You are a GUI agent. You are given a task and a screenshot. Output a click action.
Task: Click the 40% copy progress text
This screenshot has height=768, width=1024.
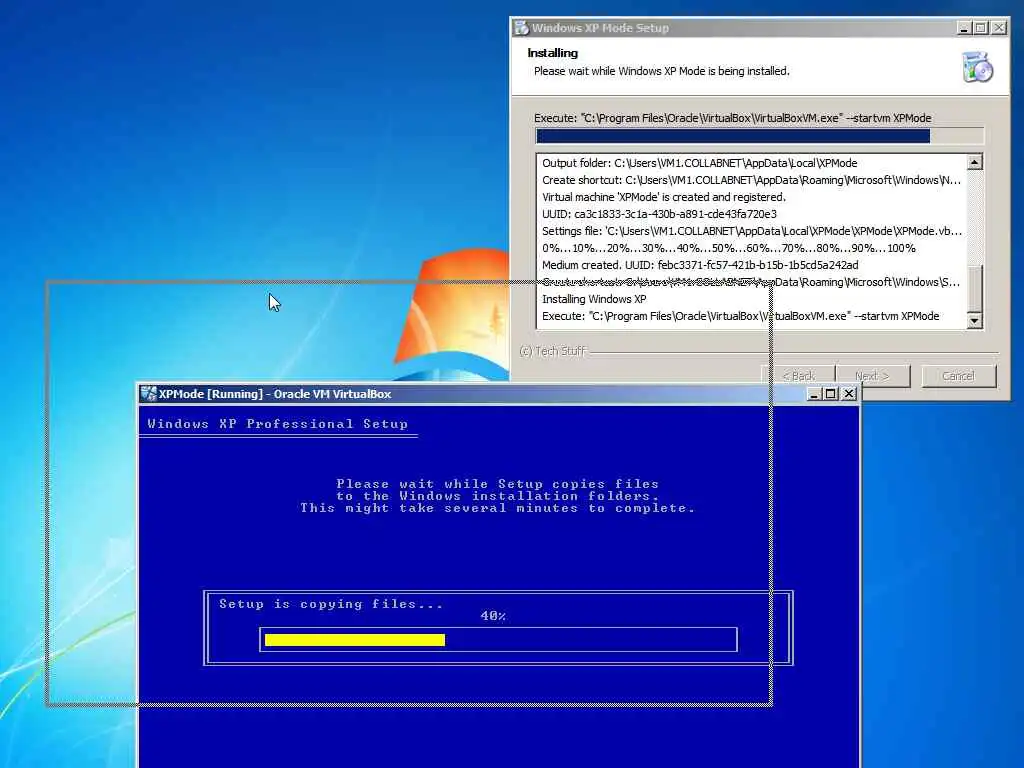click(493, 616)
